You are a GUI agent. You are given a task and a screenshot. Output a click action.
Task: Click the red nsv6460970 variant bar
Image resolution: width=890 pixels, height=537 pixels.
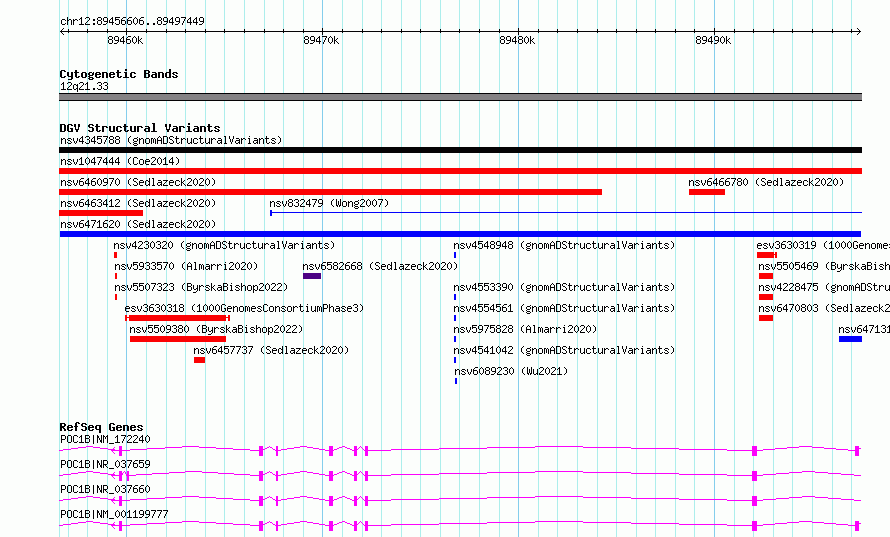point(330,192)
